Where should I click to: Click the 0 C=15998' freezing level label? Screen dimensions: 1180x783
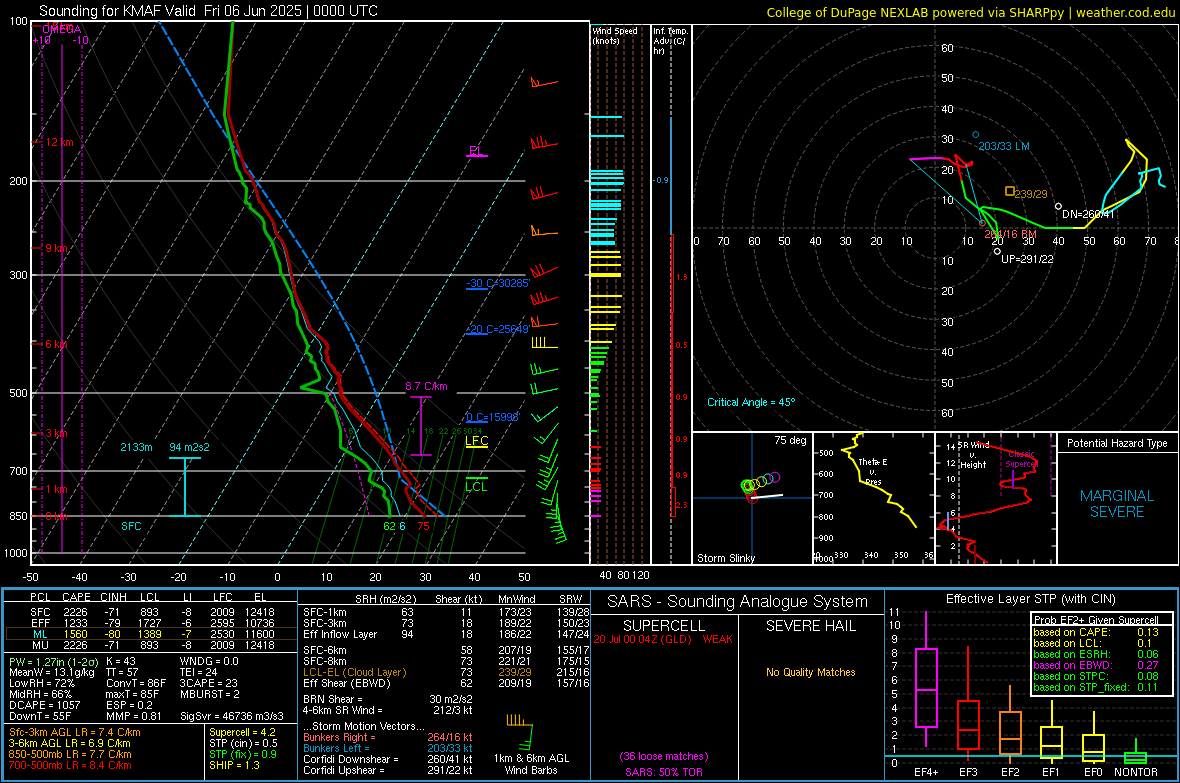tap(492, 417)
